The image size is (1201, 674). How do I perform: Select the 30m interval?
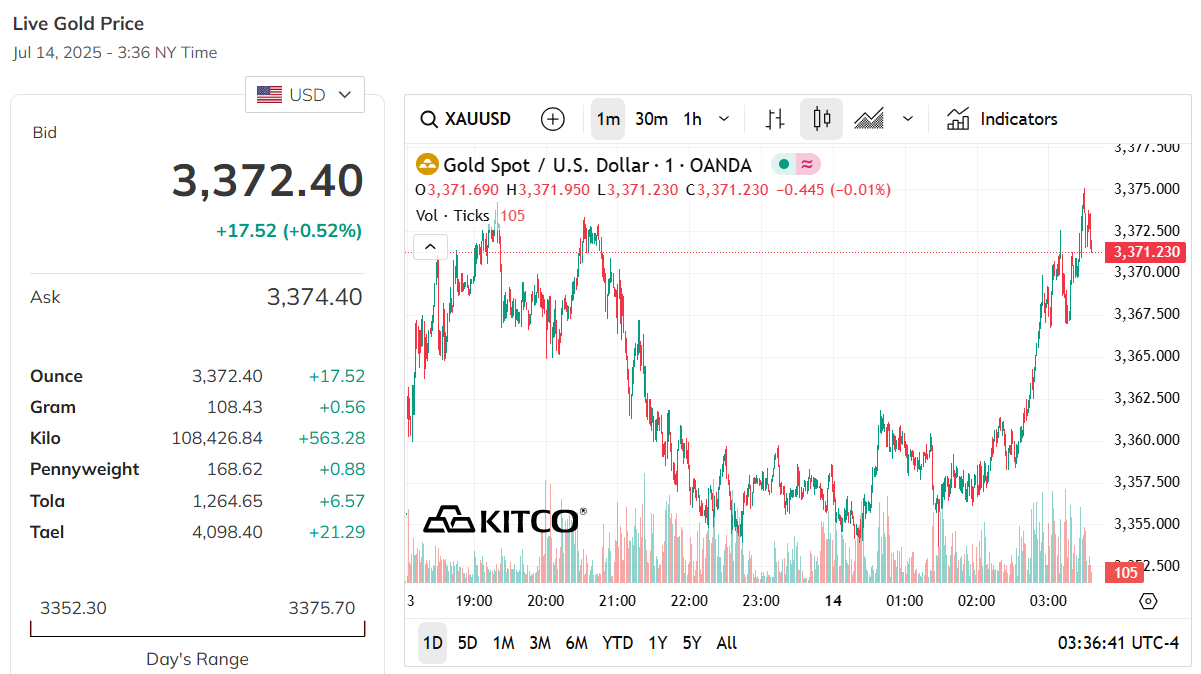[x=651, y=119]
